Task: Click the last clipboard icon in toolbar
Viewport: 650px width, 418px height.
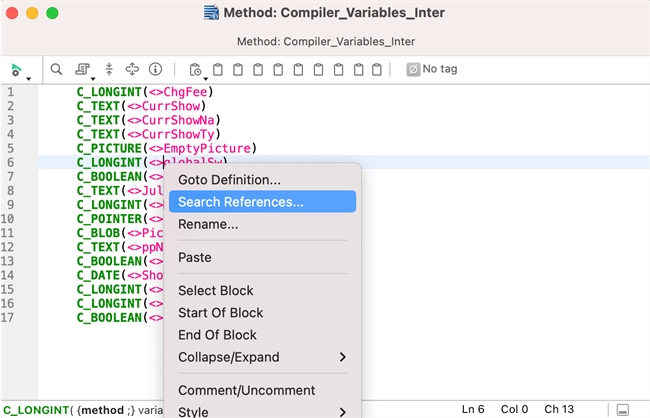Action: 377,70
